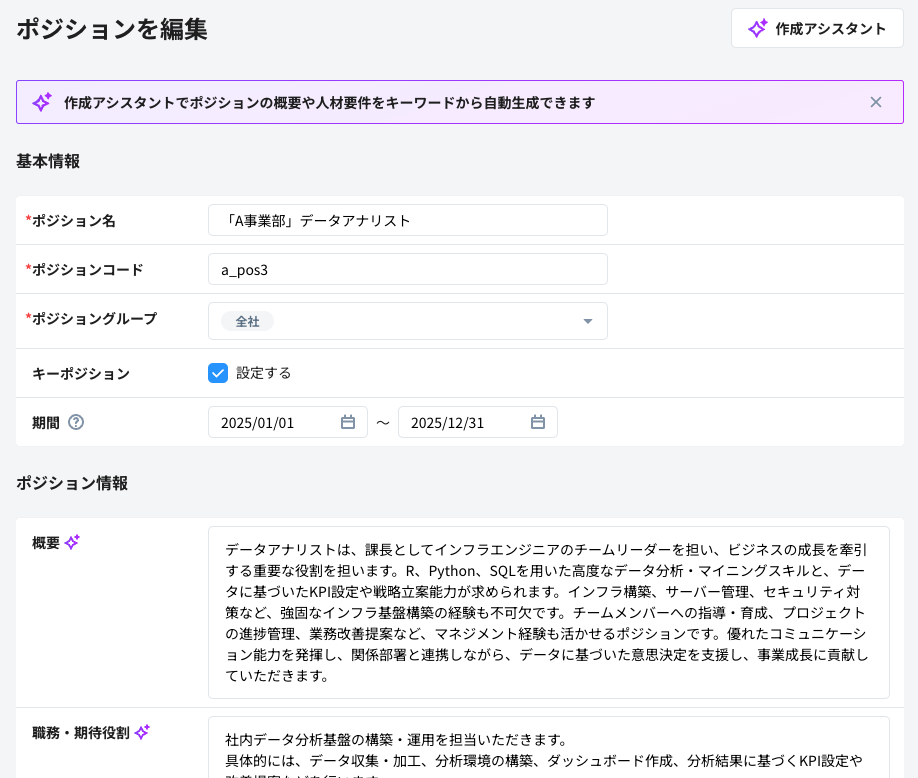
Task: Click the 作成アシスタント button
Action: 817,28
